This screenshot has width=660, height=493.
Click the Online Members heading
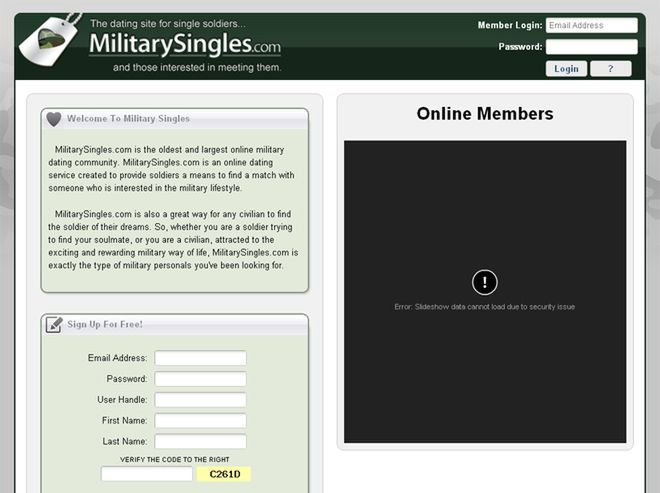485,114
